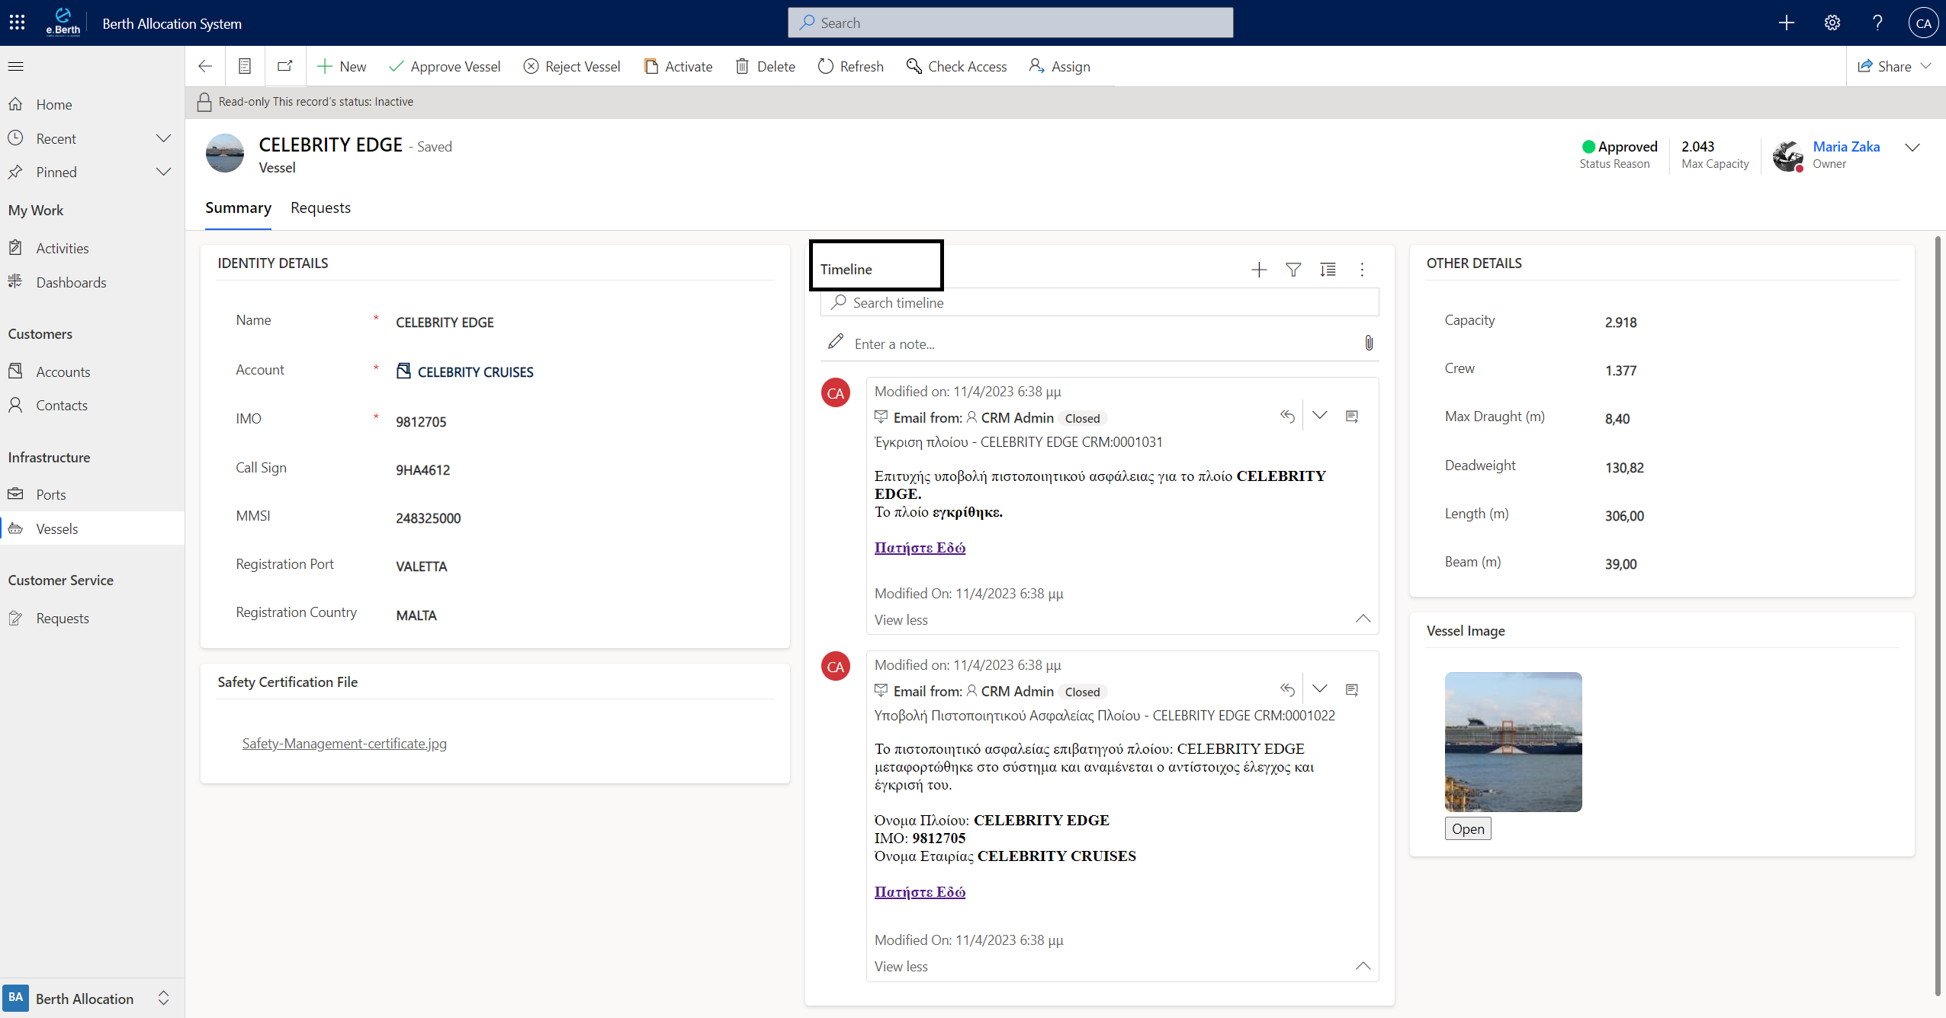
Task: Collapse first email with chevron up
Action: coord(1362,619)
